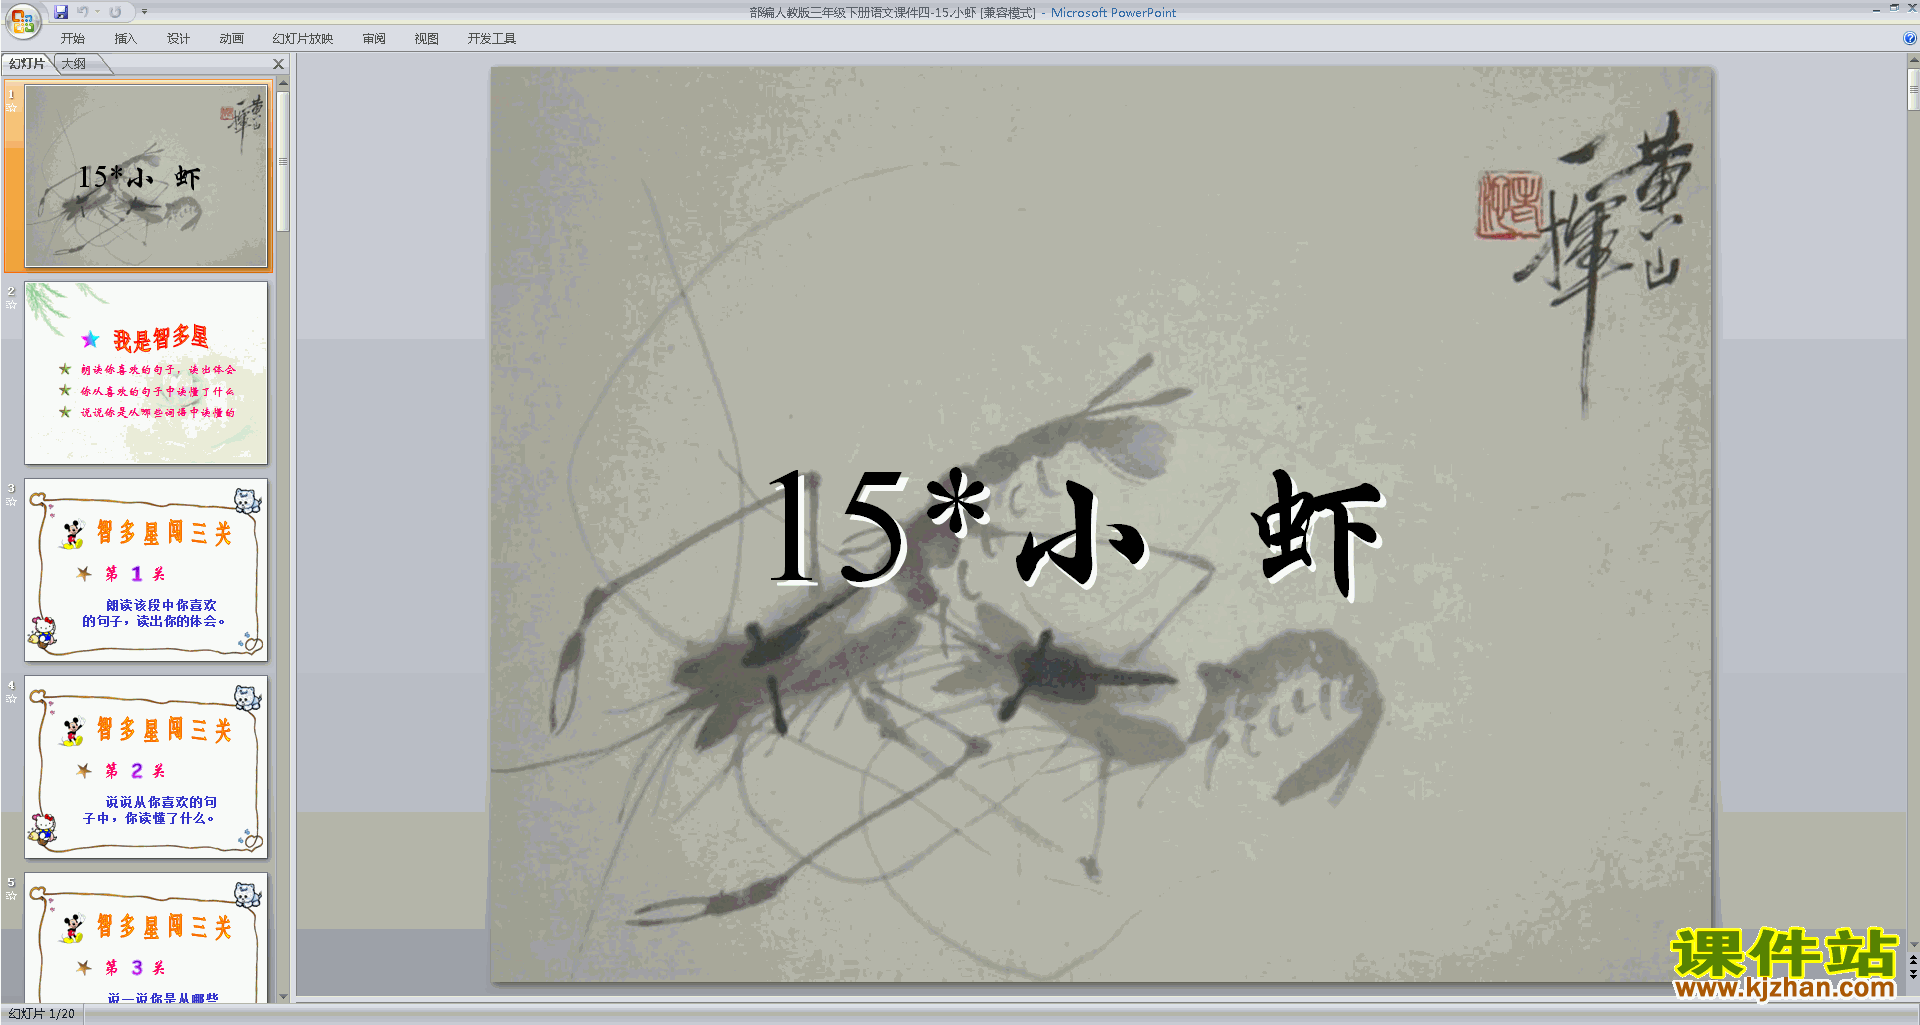Screen dimensions: 1920x1025
Task: Undo the last action in quick access
Action: (83, 12)
